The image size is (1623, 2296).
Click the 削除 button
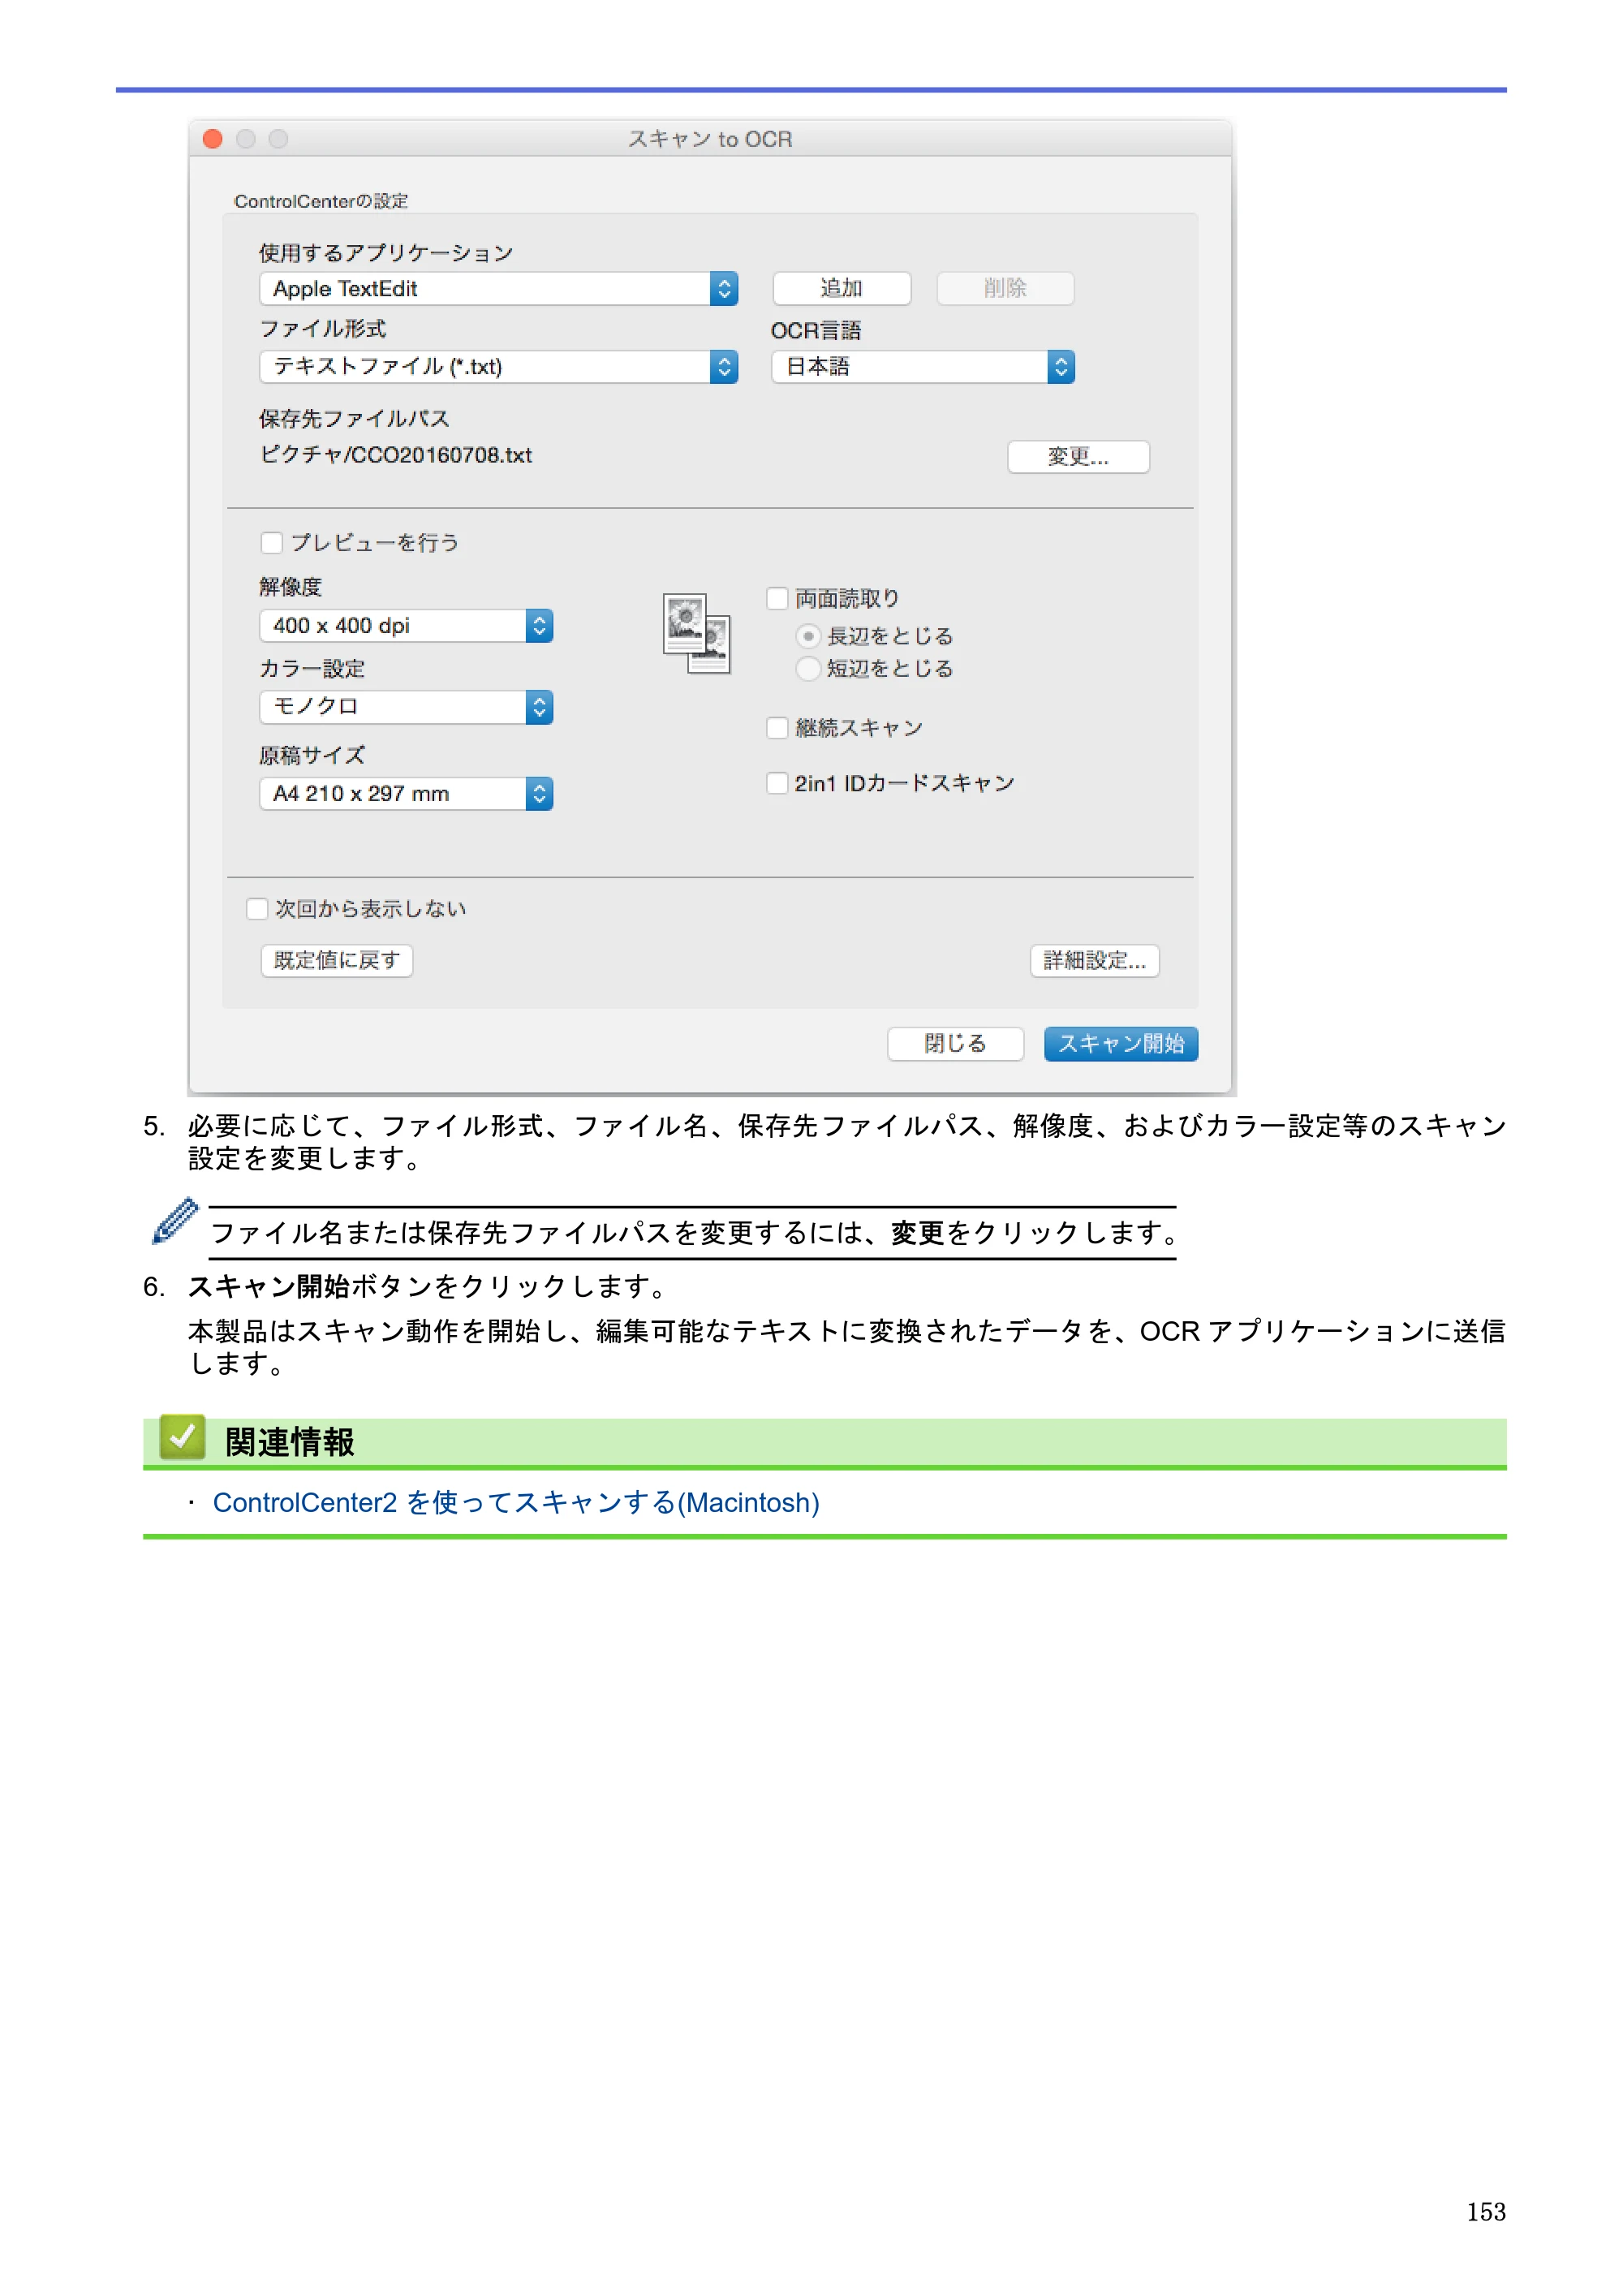[x=1005, y=289]
